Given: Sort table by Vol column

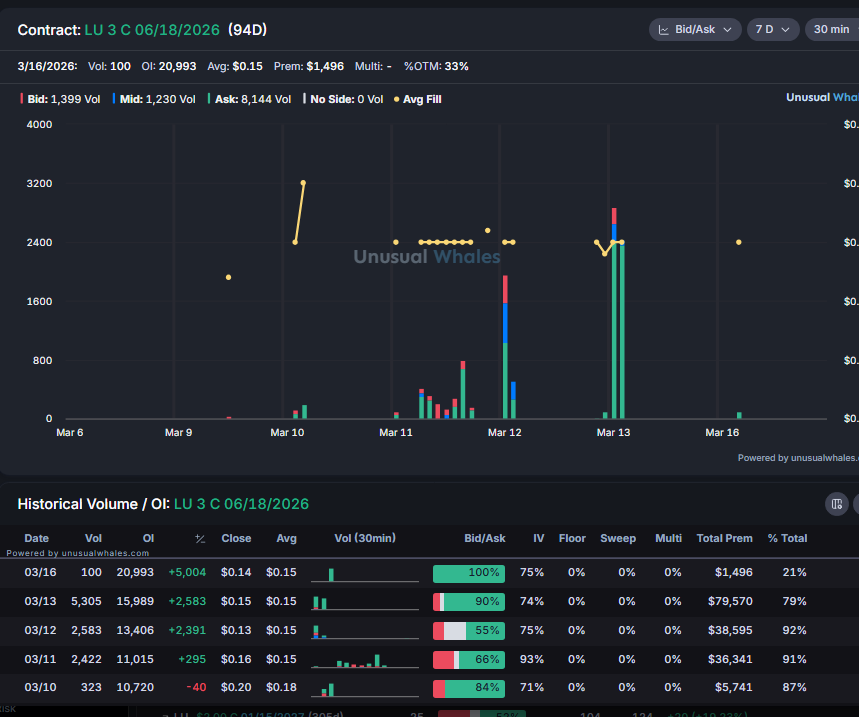Looking at the screenshot, I should tap(93, 538).
